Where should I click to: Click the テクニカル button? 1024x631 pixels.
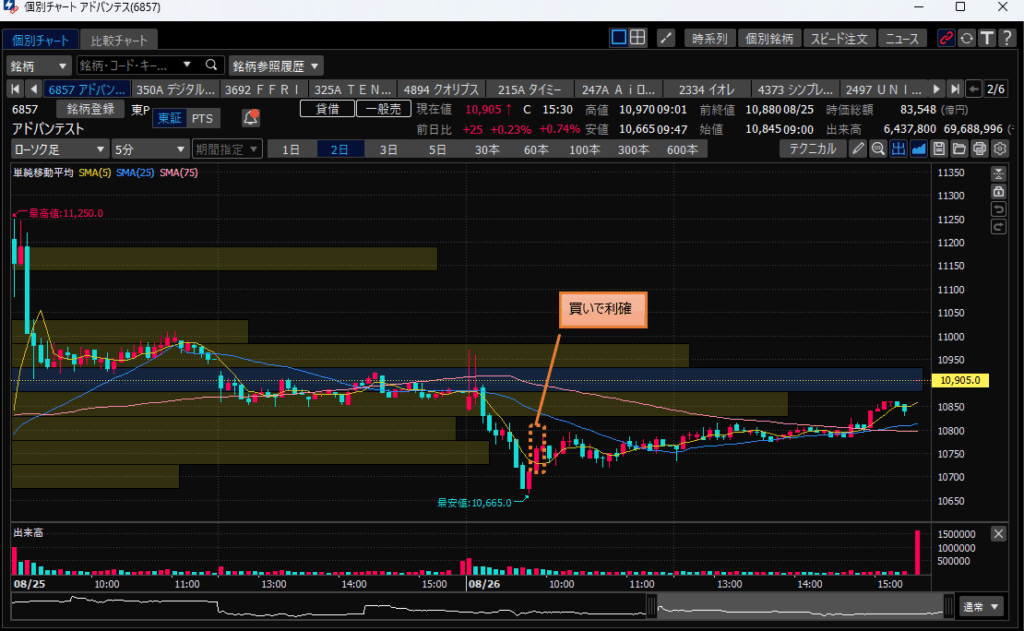[812, 149]
